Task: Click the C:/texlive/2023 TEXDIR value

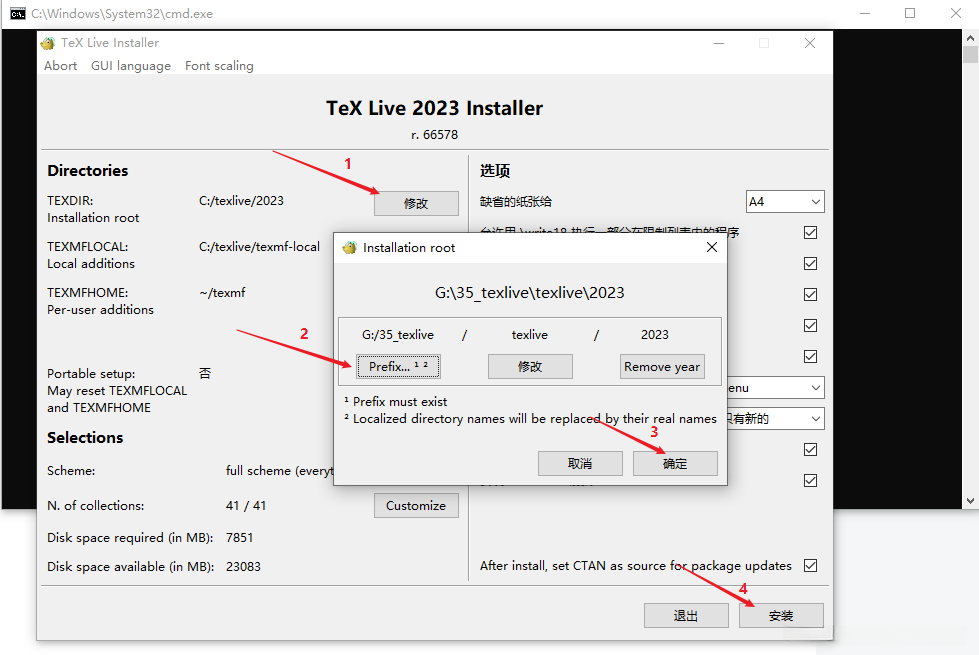Action: click(241, 201)
